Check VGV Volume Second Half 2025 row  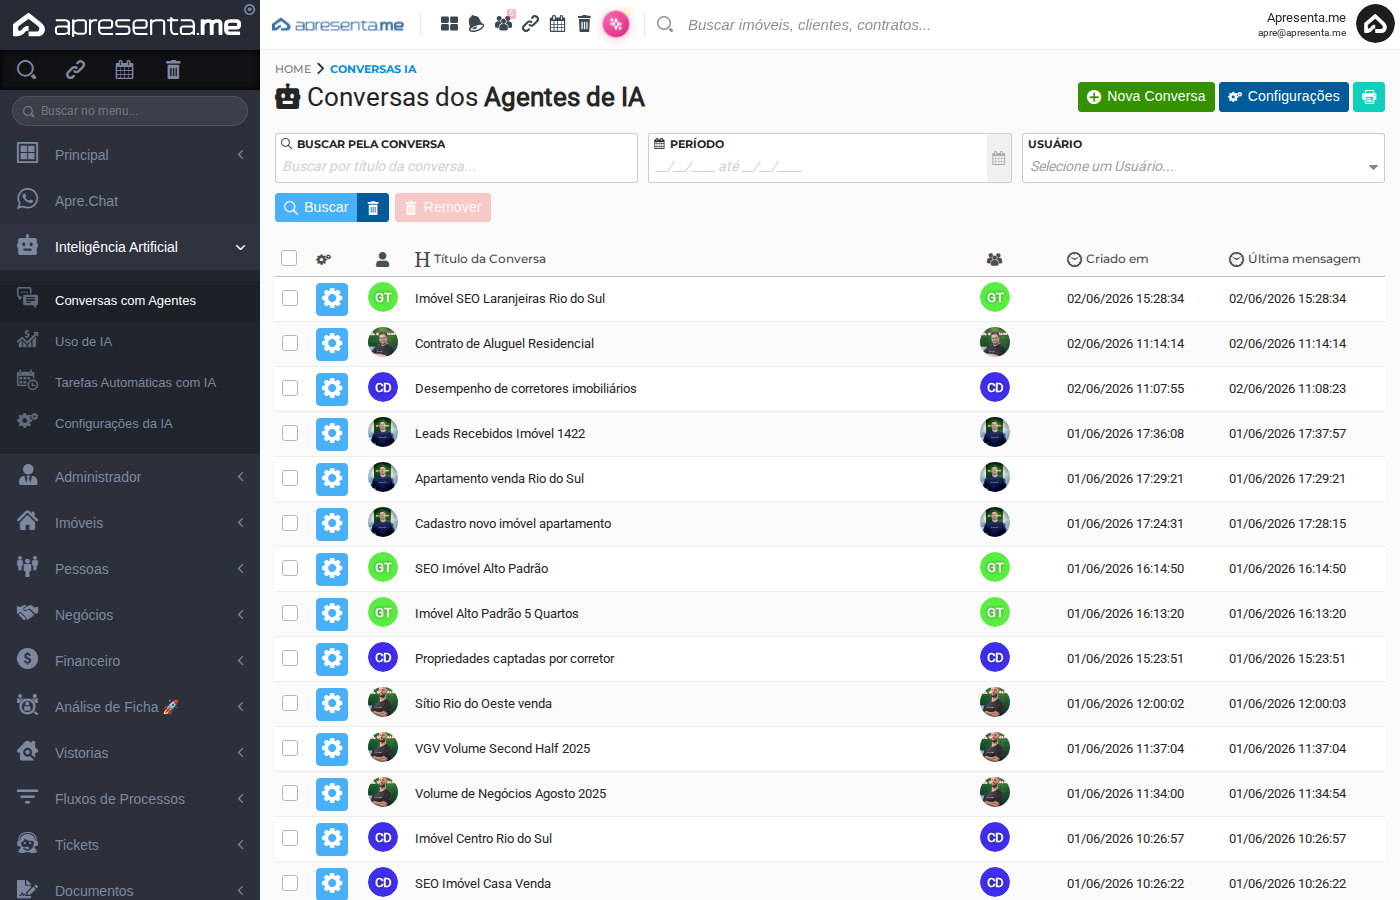[290, 748]
